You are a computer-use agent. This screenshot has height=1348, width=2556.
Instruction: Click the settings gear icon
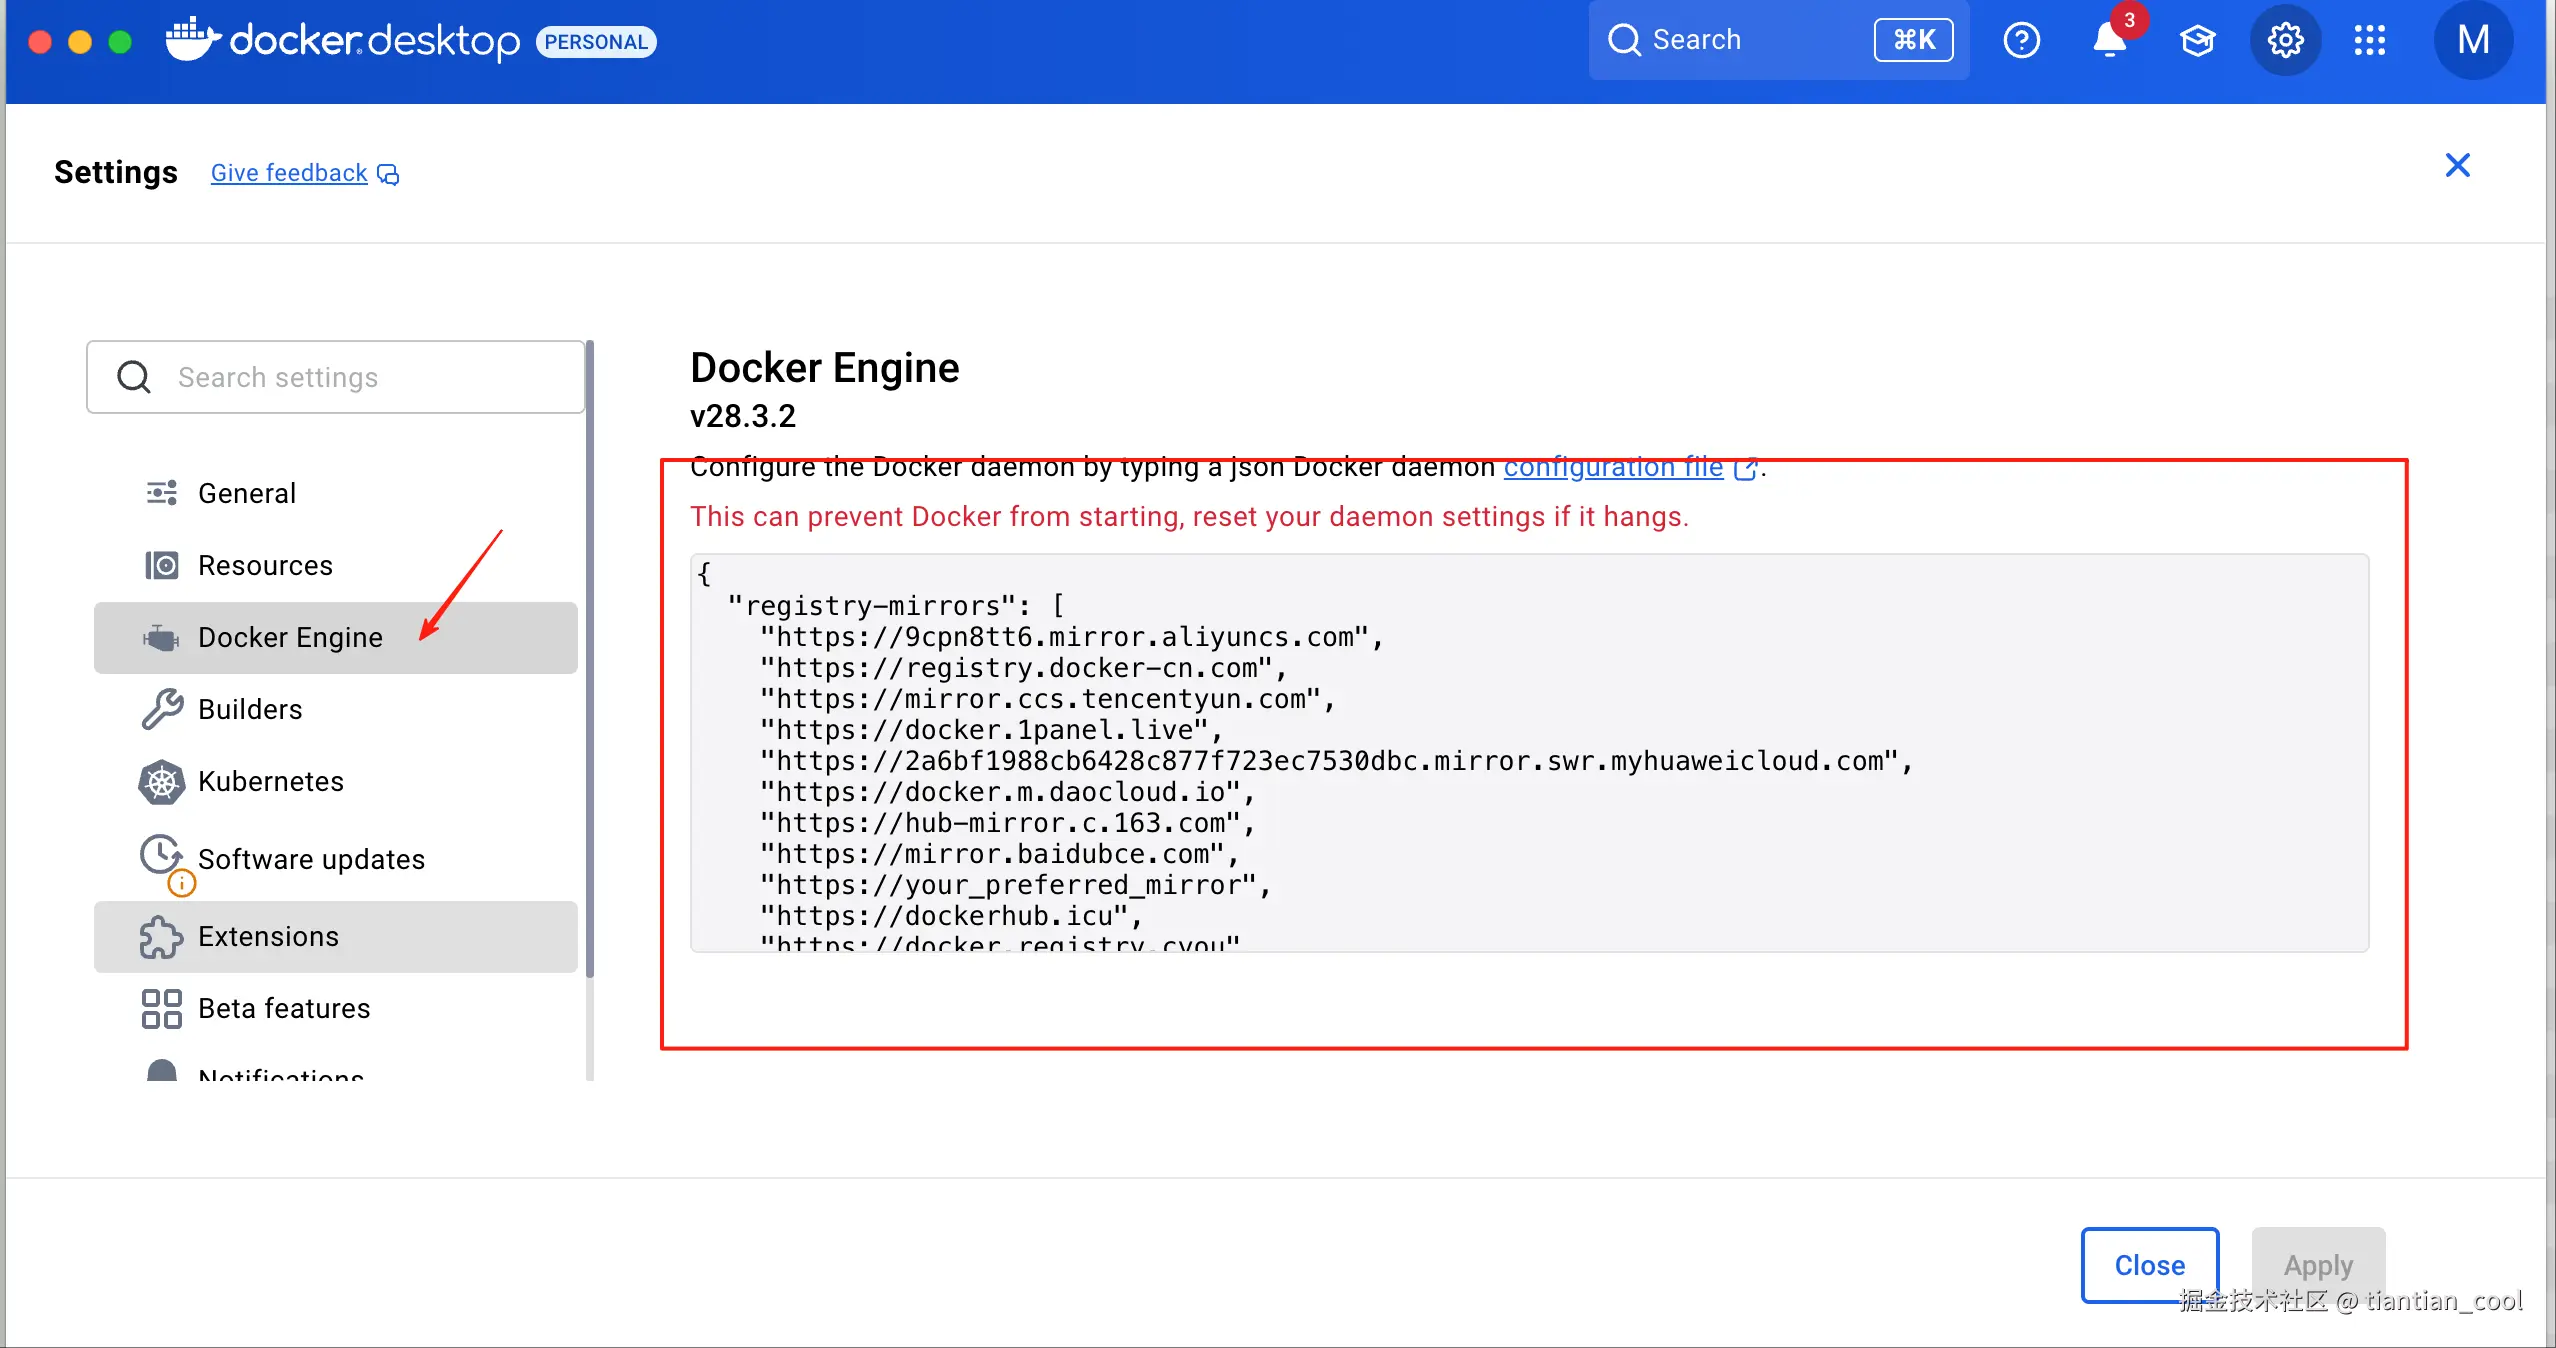point(2285,41)
